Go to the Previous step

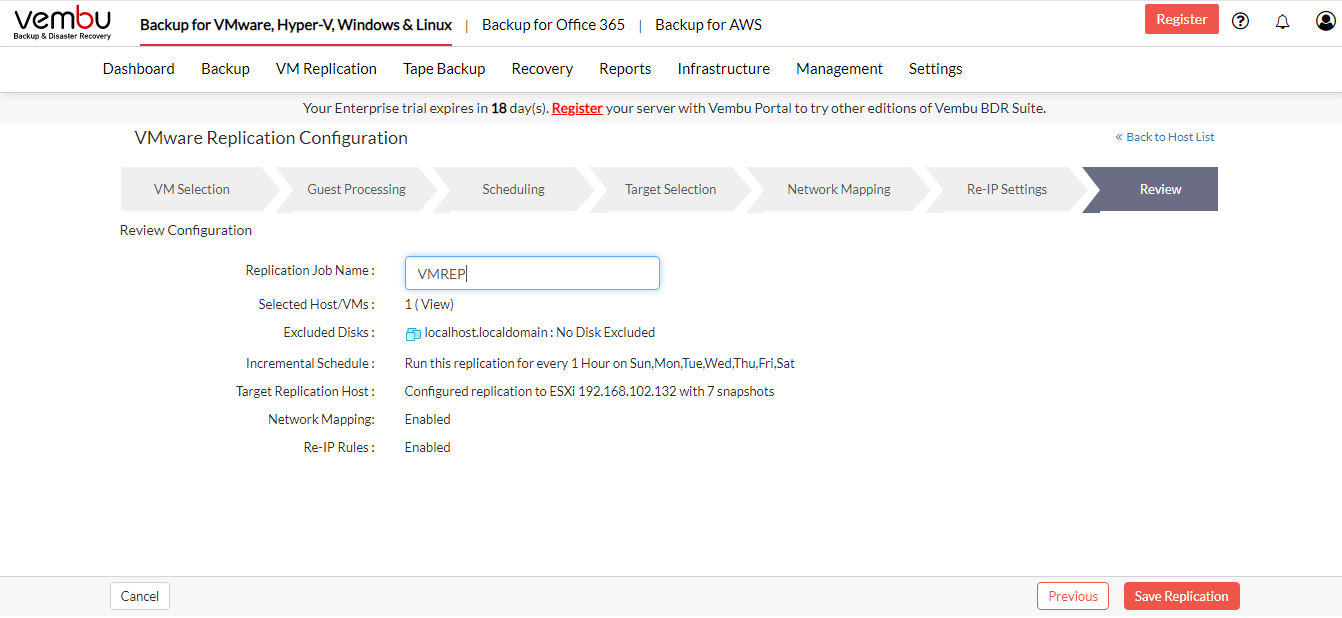pyautogui.click(x=1073, y=596)
